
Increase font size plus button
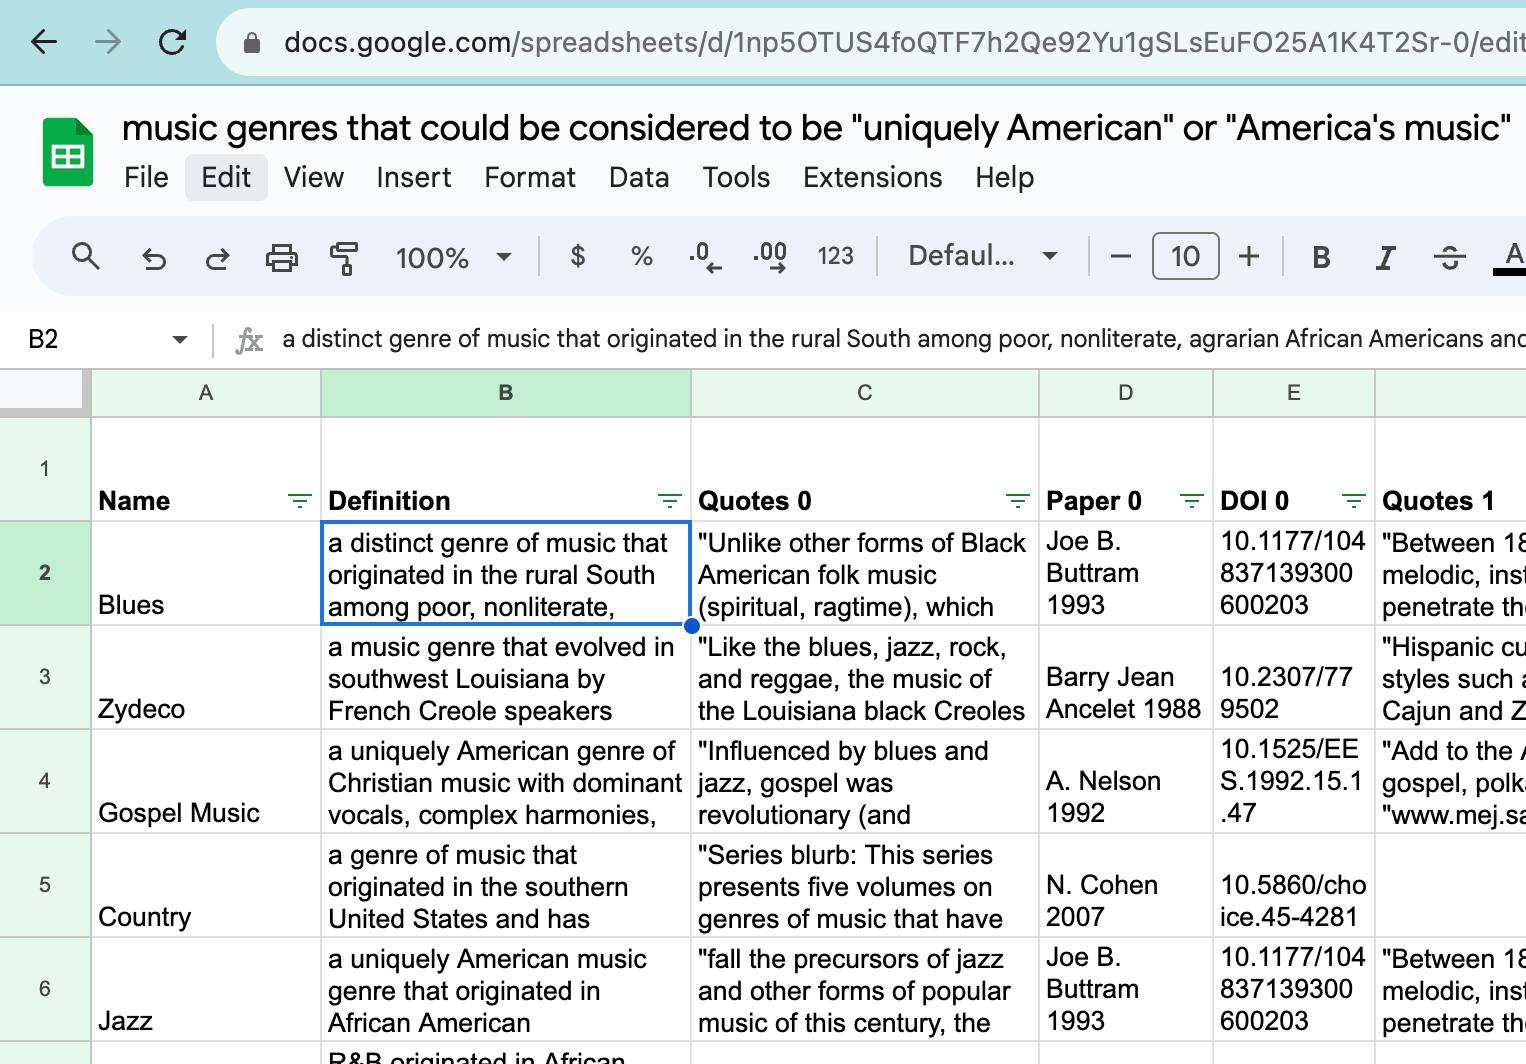pos(1249,257)
